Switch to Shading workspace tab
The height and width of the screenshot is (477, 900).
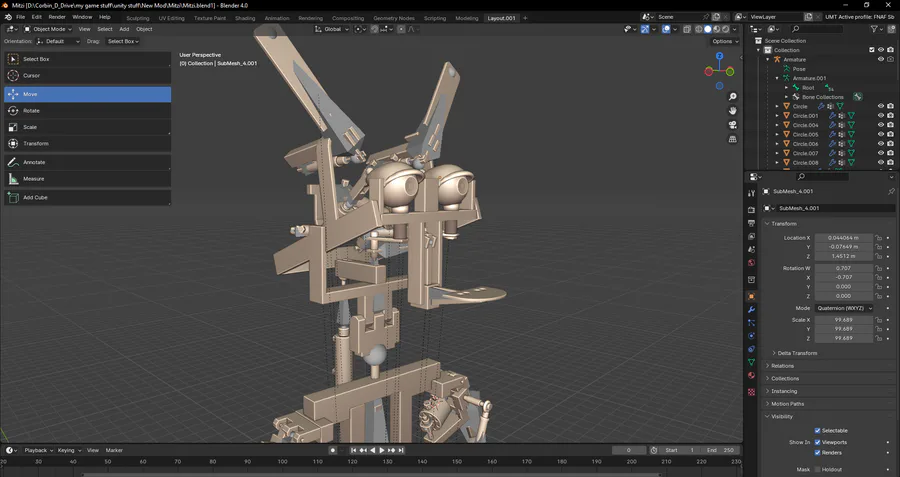(x=245, y=18)
